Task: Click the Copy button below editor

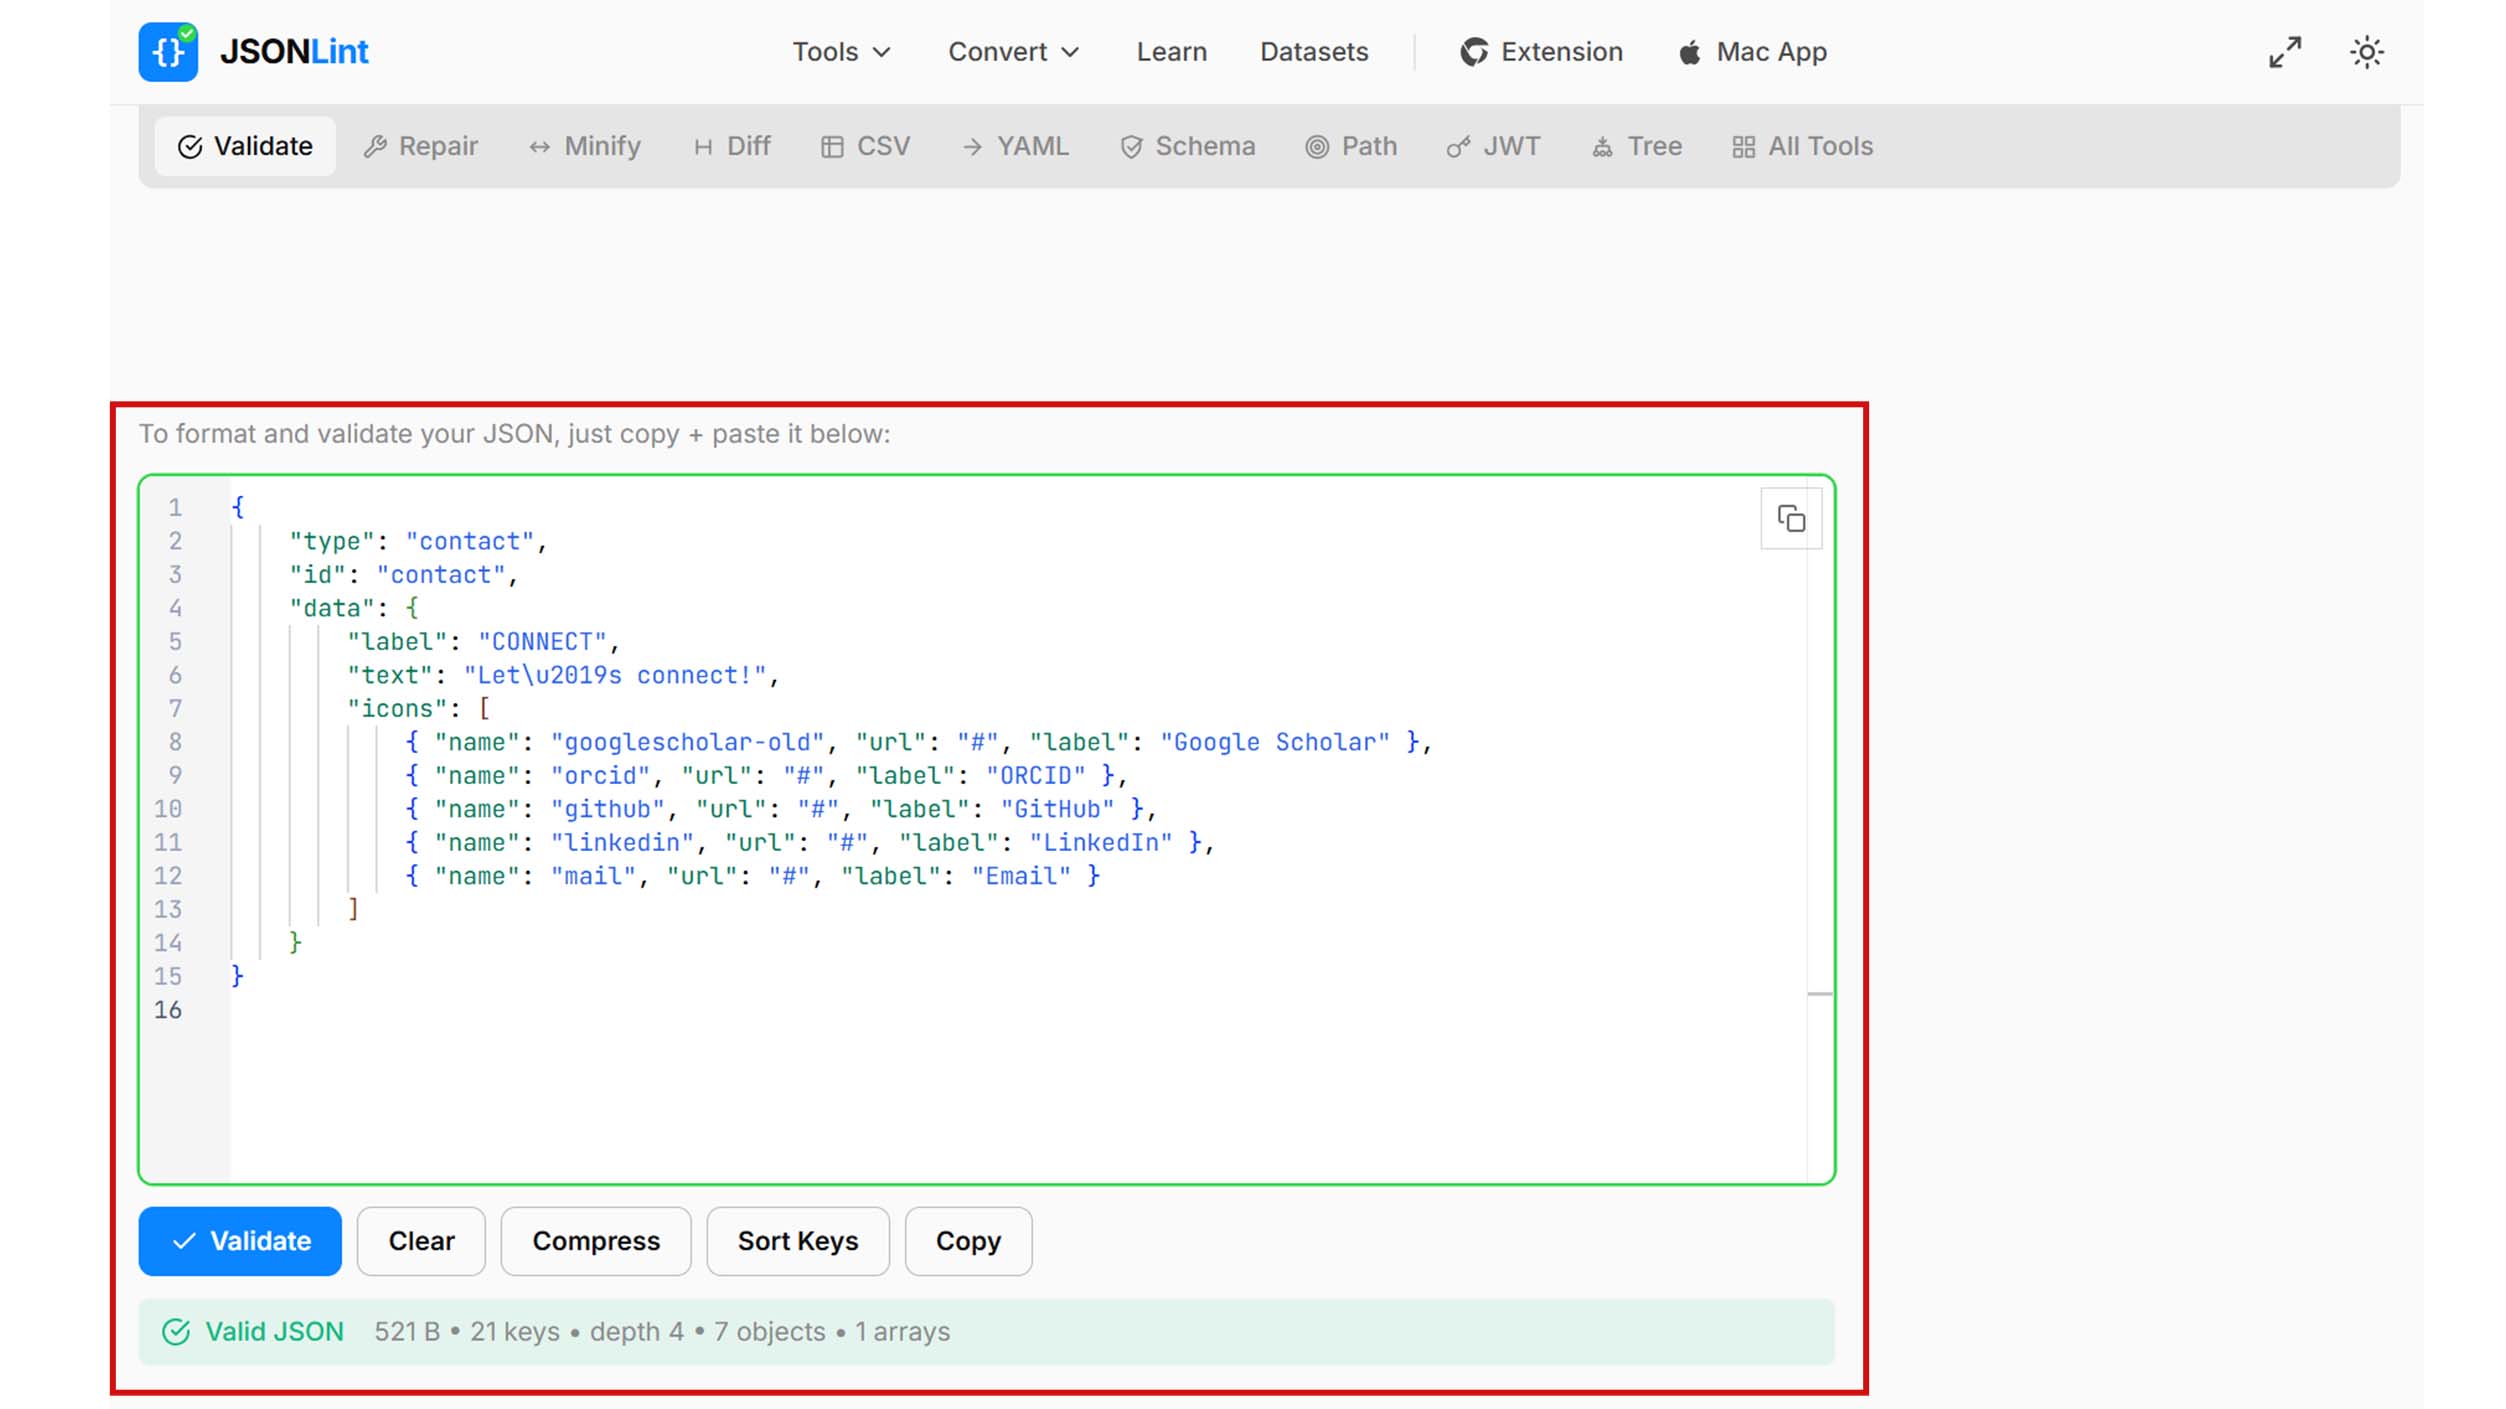Action: (968, 1241)
